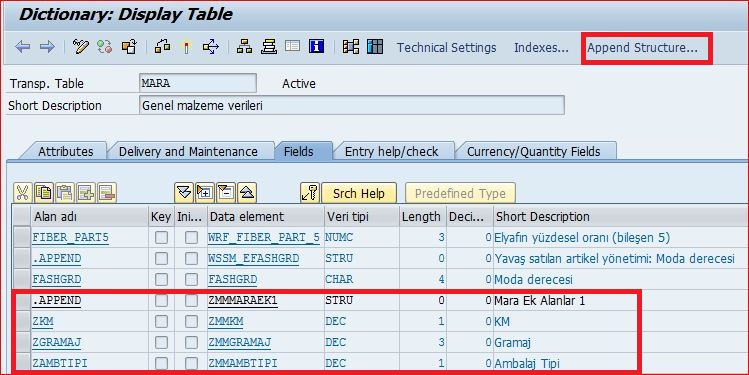Click the MARA table name field
Screen dimensions: 749x375
[x=197, y=83]
